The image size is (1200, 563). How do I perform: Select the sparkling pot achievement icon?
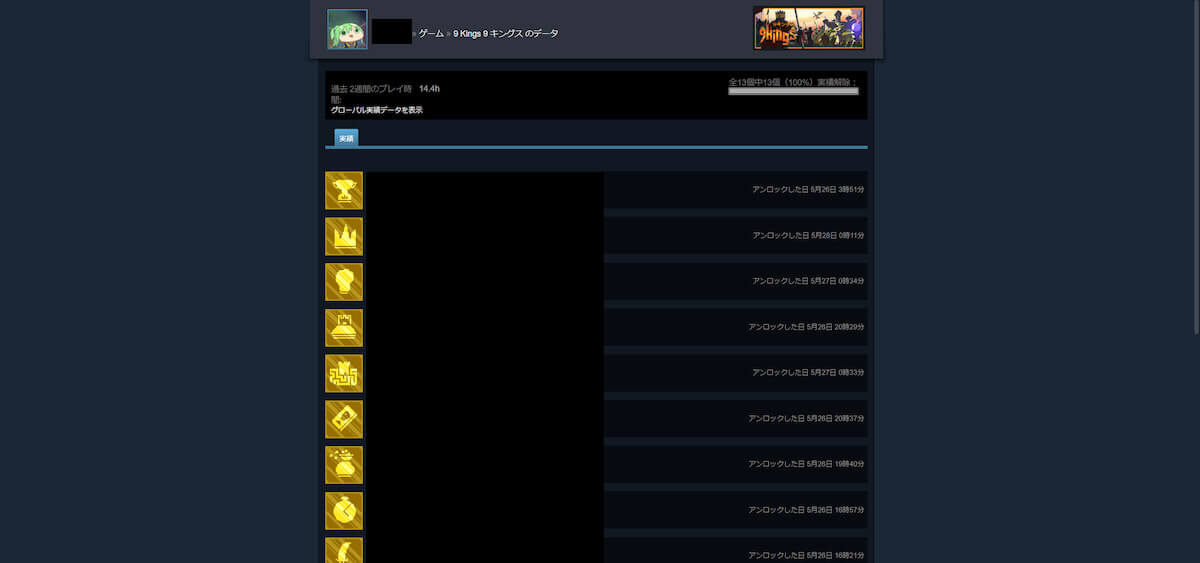click(344, 465)
